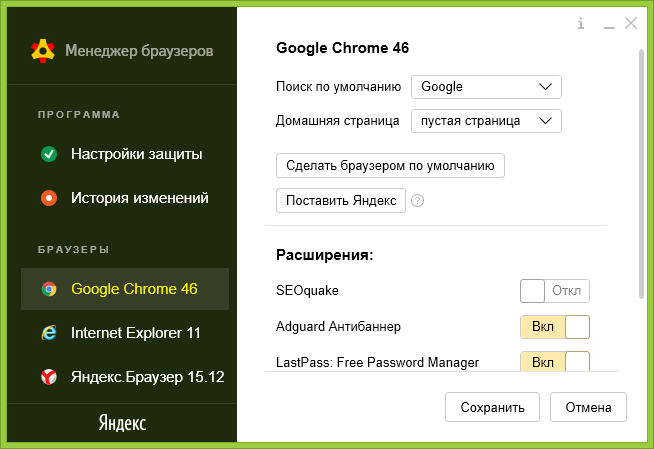Image resolution: width=654 pixels, height=449 pixels.
Task: Click the LastPass: Free Password Manager label
Action: (x=377, y=362)
